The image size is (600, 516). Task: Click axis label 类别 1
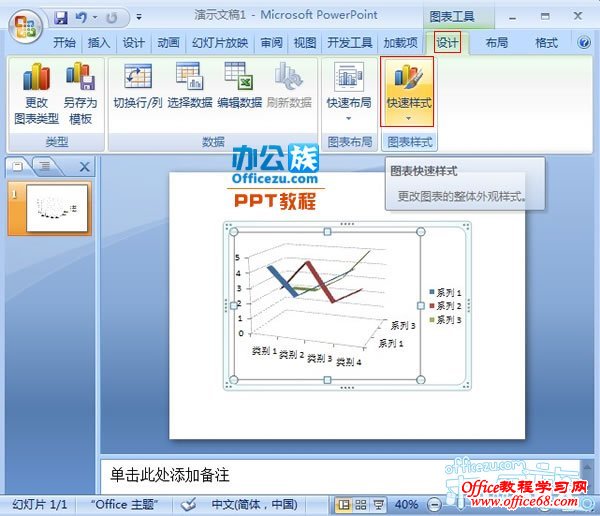pos(264,351)
